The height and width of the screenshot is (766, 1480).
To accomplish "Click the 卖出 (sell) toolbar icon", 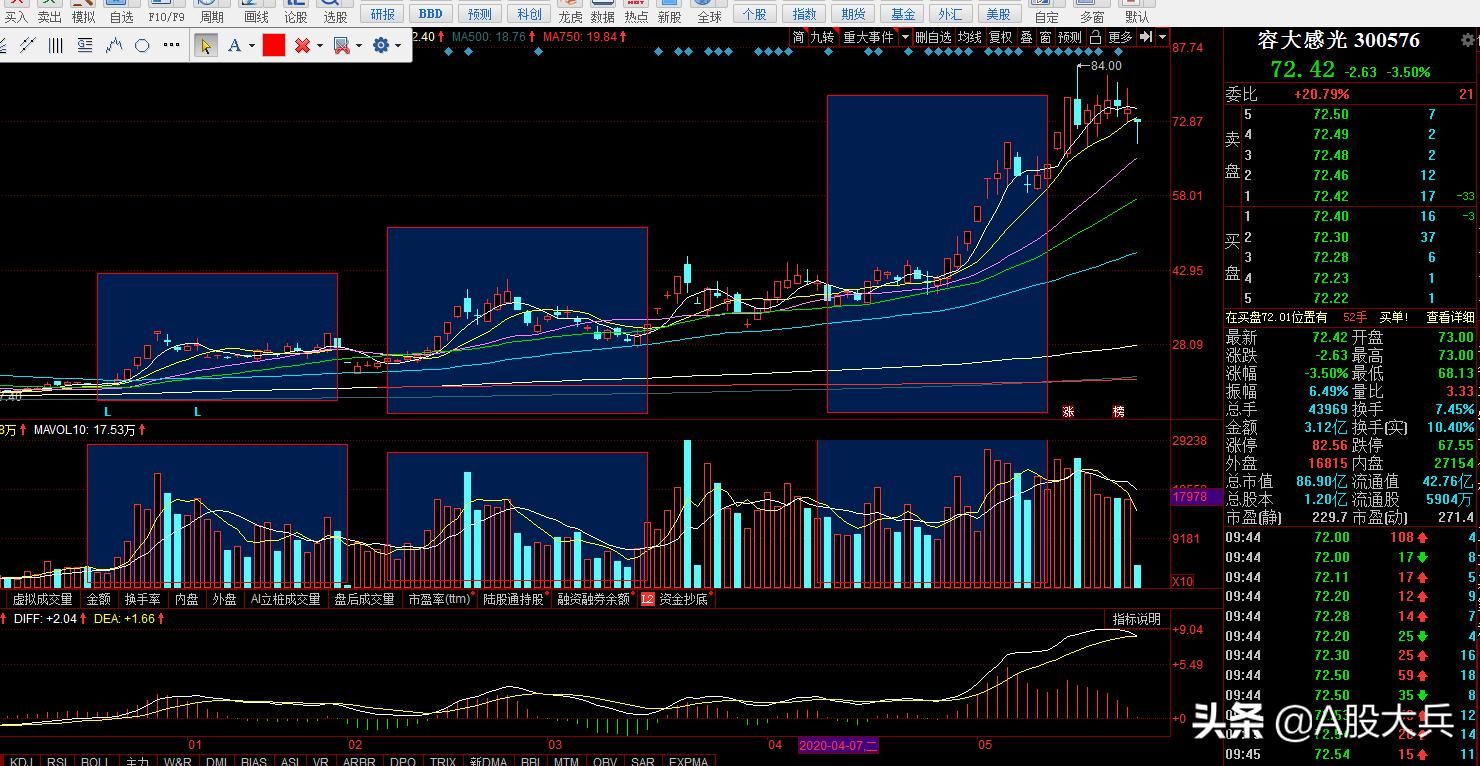I will [x=50, y=11].
